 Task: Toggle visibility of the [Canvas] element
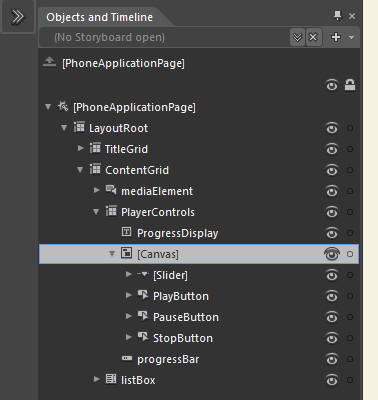(x=332, y=254)
